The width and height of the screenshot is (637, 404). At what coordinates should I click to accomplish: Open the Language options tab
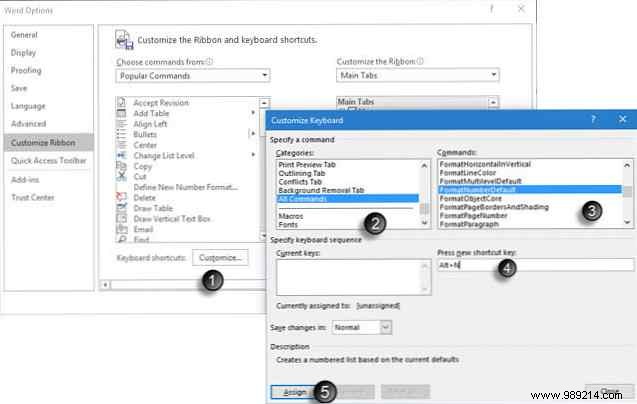pos(28,106)
